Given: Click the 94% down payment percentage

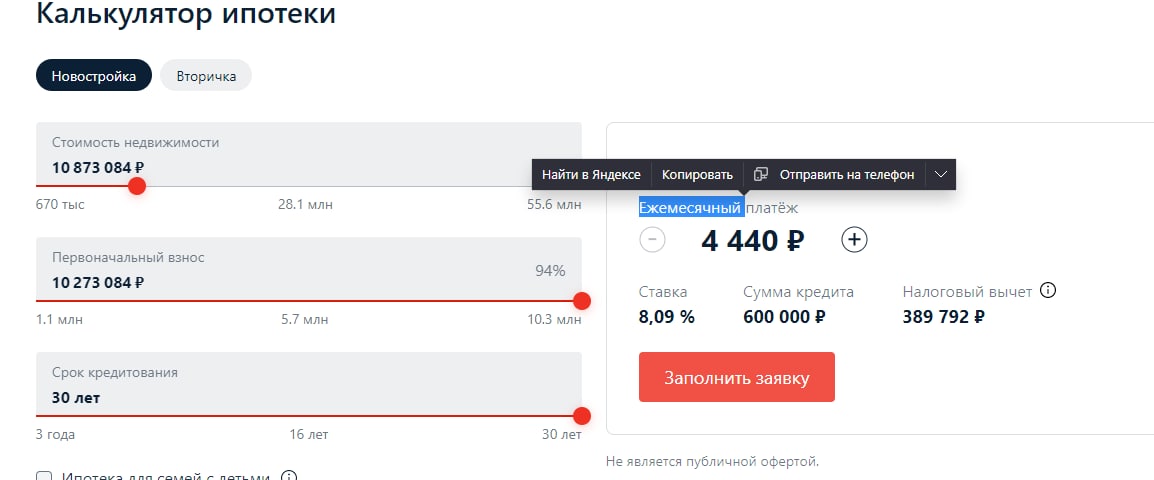Looking at the screenshot, I should coord(551,271).
